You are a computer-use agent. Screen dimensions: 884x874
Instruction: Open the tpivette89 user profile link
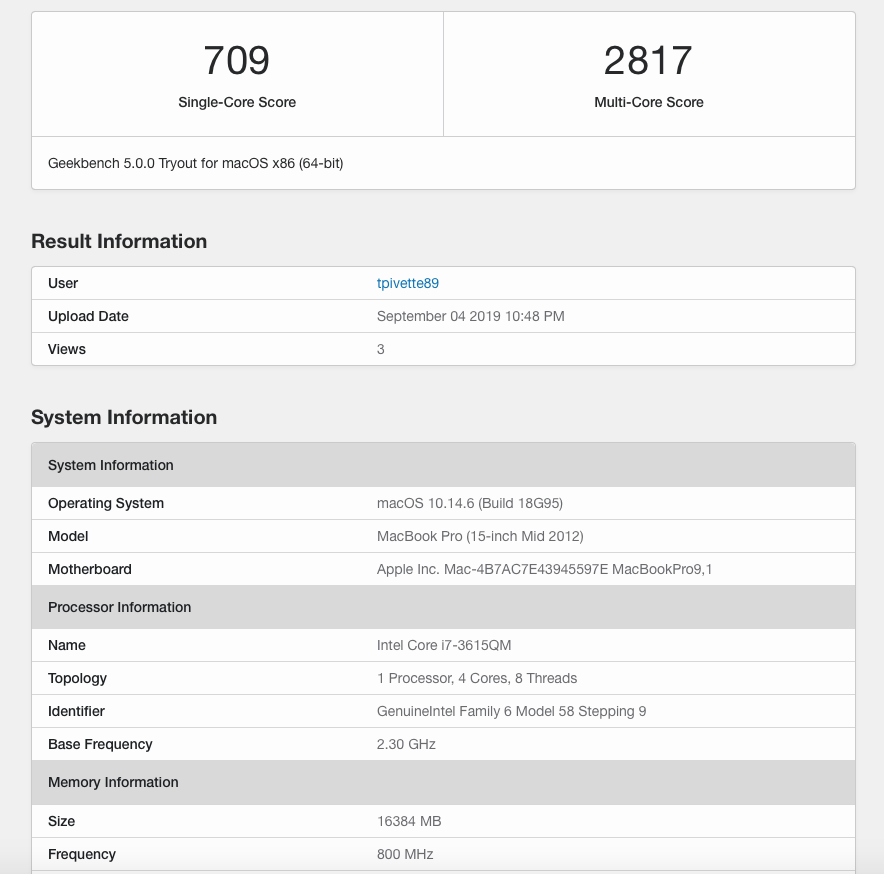[408, 283]
